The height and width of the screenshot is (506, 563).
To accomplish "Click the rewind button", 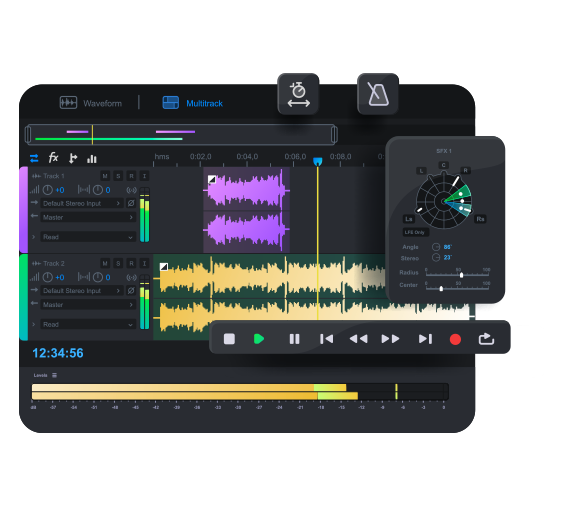I will pyautogui.click(x=358, y=339).
